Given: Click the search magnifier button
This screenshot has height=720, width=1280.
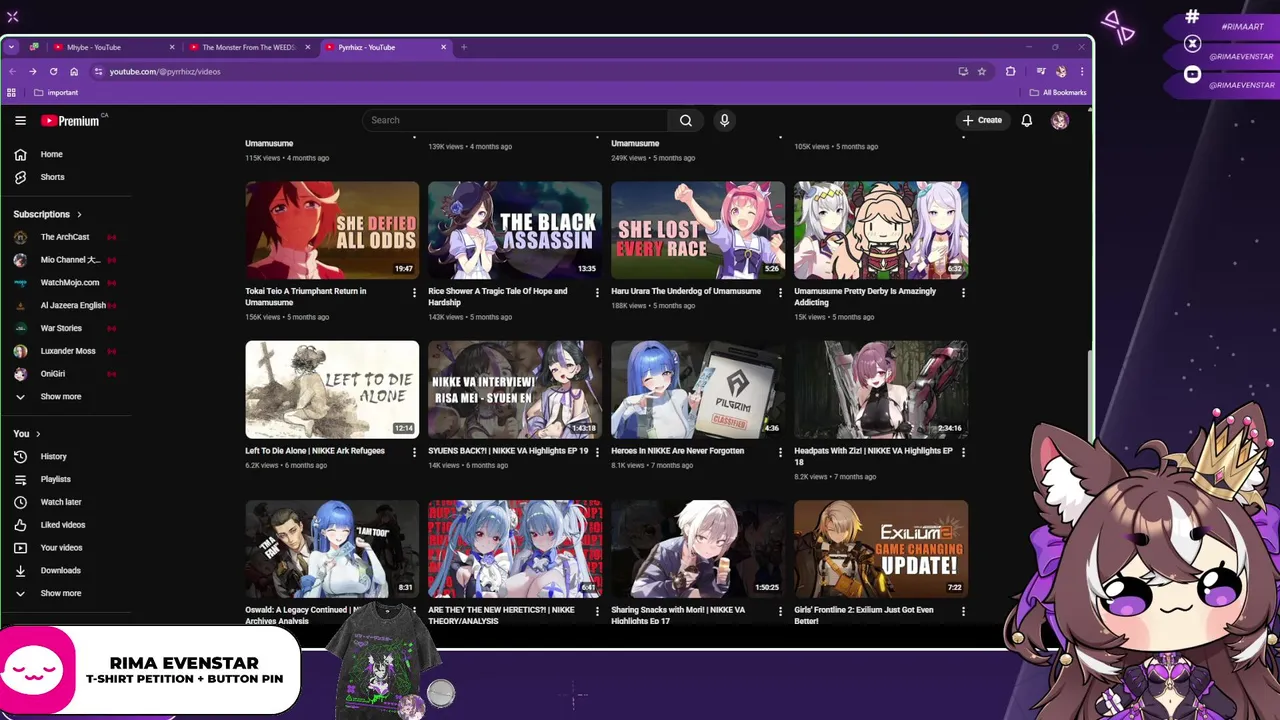Looking at the screenshot, I should (686, 121).
